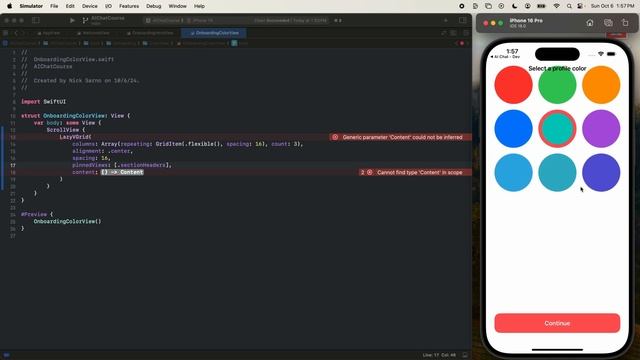Click the battery icon in the menu bar

click(x=541, y=6)
